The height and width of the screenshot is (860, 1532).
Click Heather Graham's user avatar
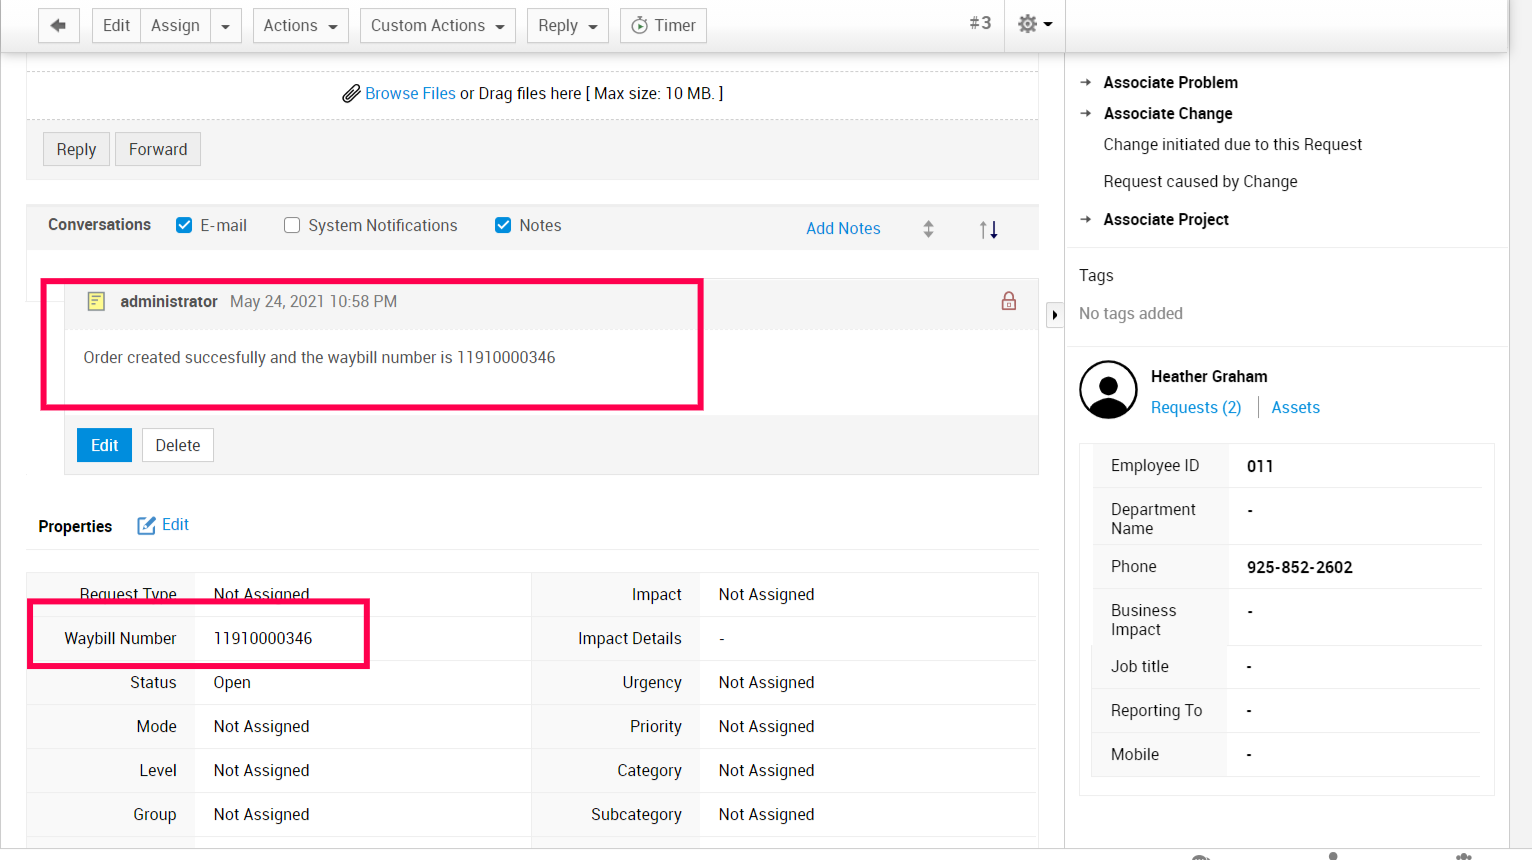click(1108, 390)
